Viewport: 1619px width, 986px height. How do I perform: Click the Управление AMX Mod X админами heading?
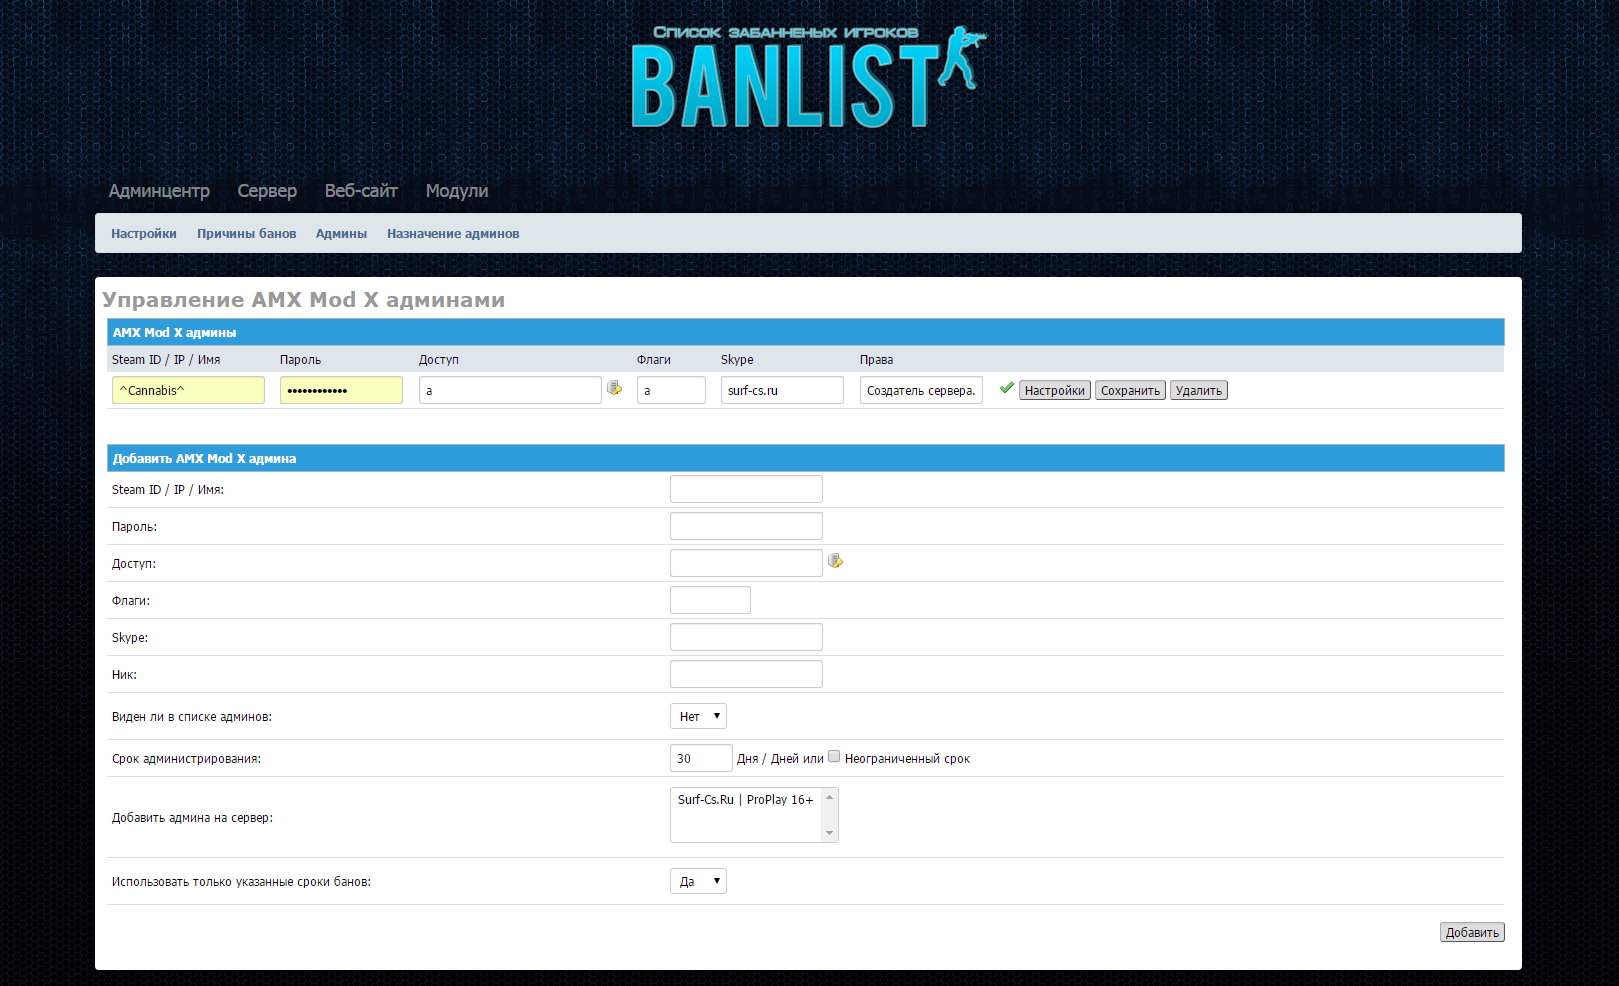pos(303,300)
